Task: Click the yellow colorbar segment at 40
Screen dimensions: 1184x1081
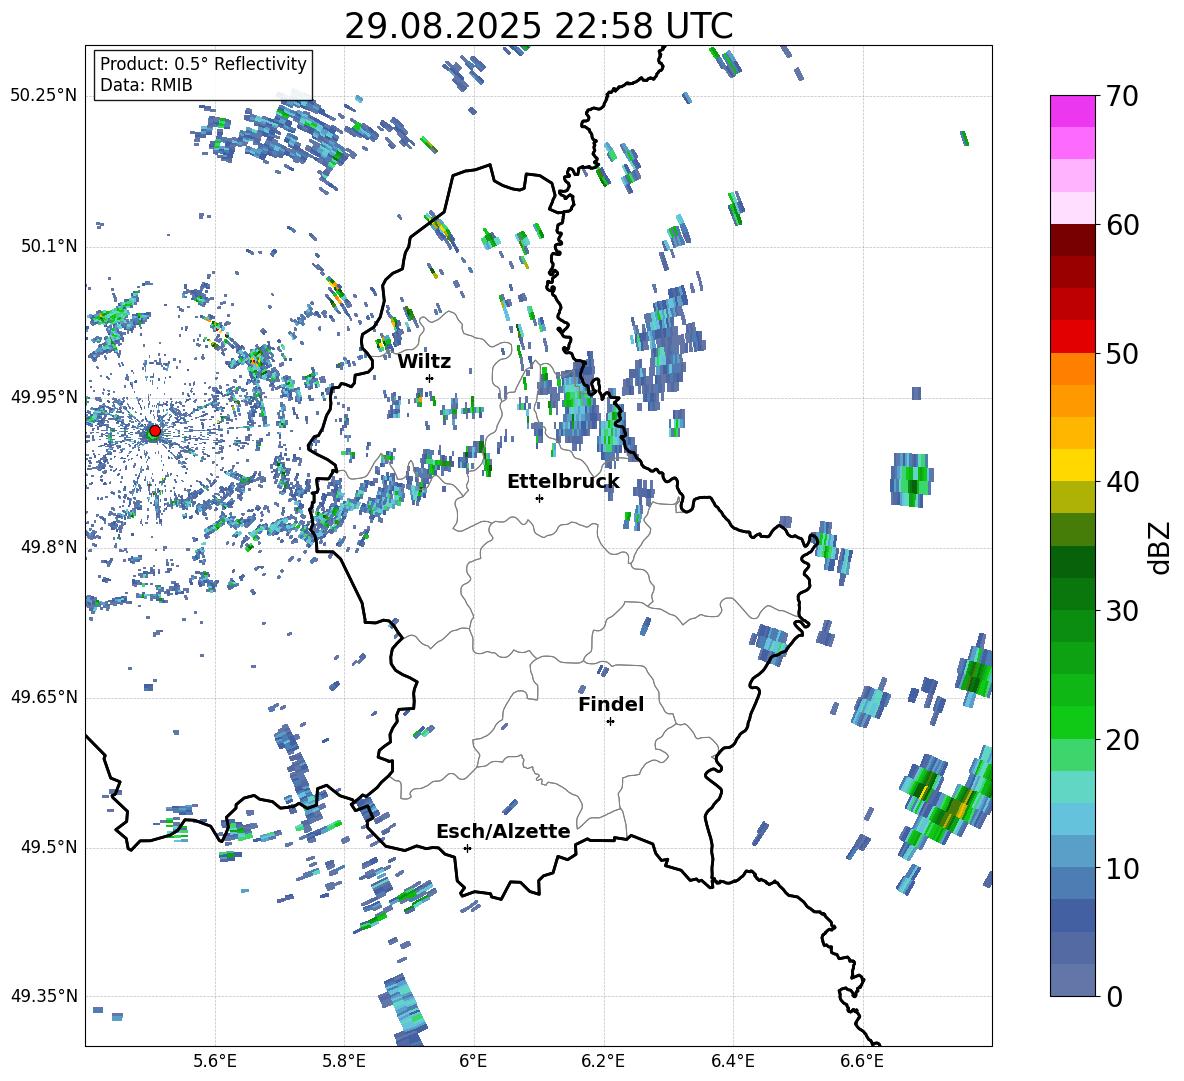Action: click(x=1072, y=465)
